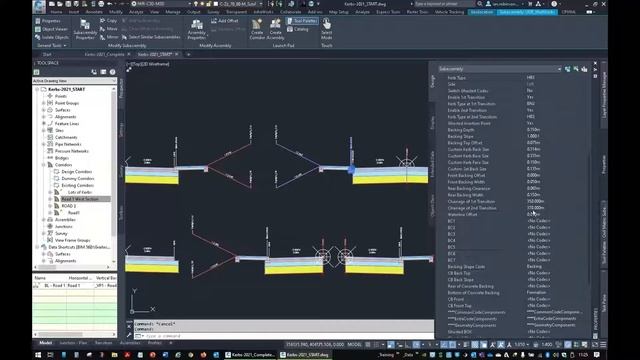This screenshot has width=640, height=360.
Task: Switch to the Model layout tab
Action: point(46,343)
